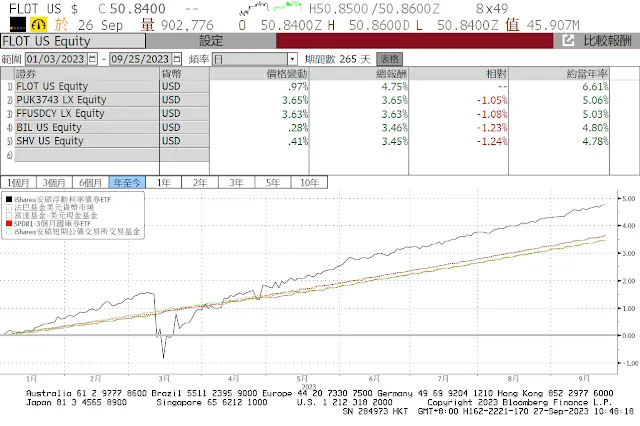640x426 pixels.
Task: Click the 總報酬 column header
Action: (x=359, y=73)
